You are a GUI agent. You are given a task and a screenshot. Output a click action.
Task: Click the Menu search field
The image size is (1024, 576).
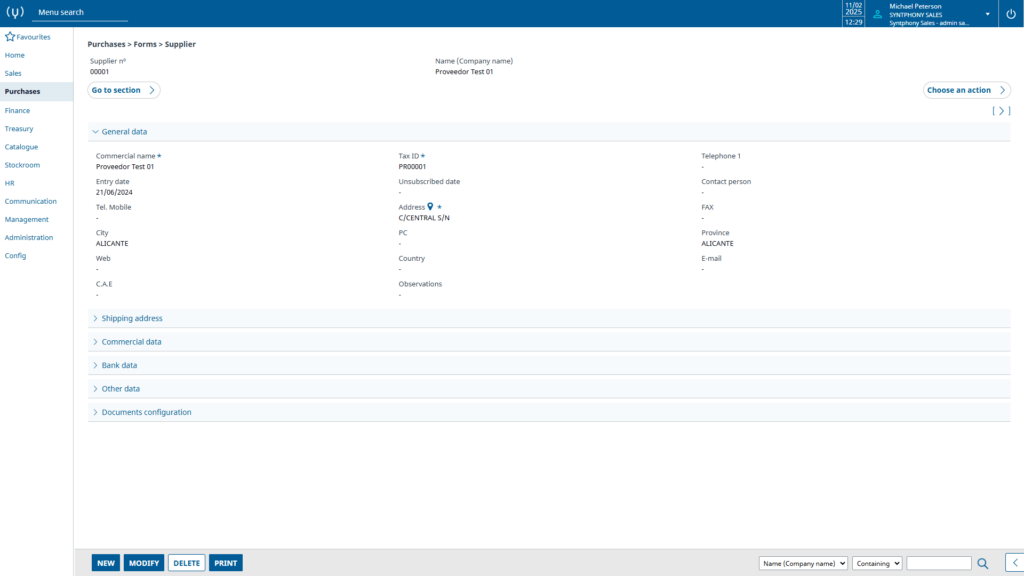(x=80, y=12)
